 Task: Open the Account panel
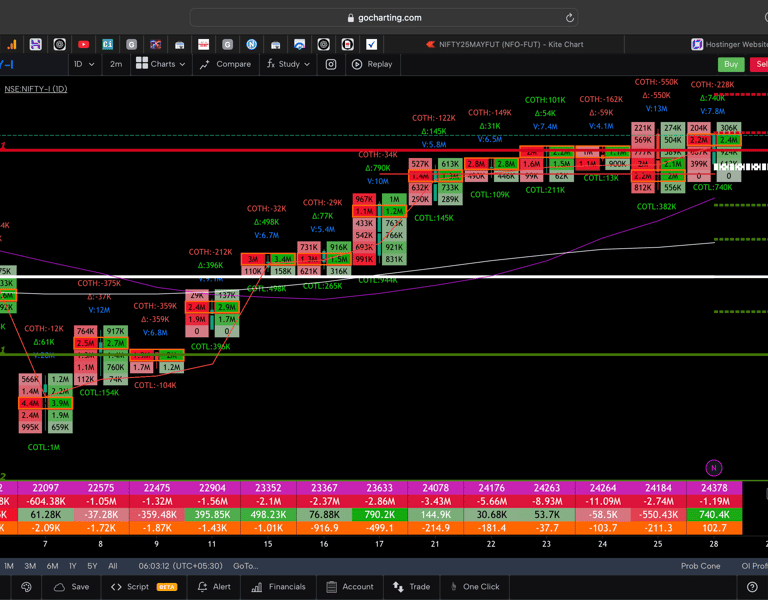coord(349,587)
